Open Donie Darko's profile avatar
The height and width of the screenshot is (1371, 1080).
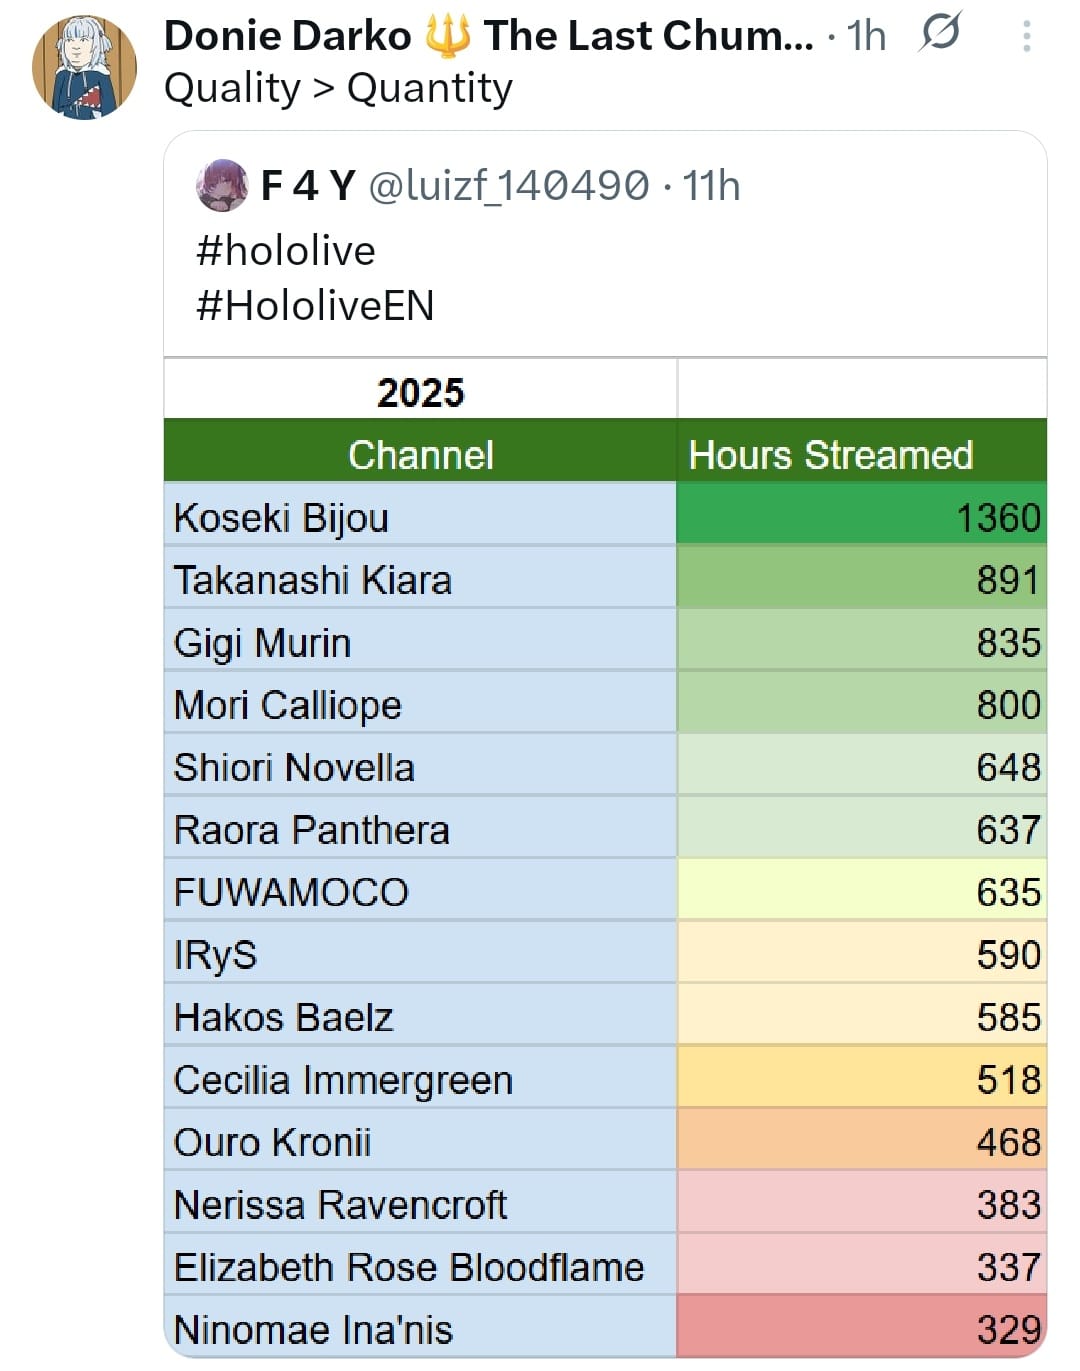coord(85,68)
